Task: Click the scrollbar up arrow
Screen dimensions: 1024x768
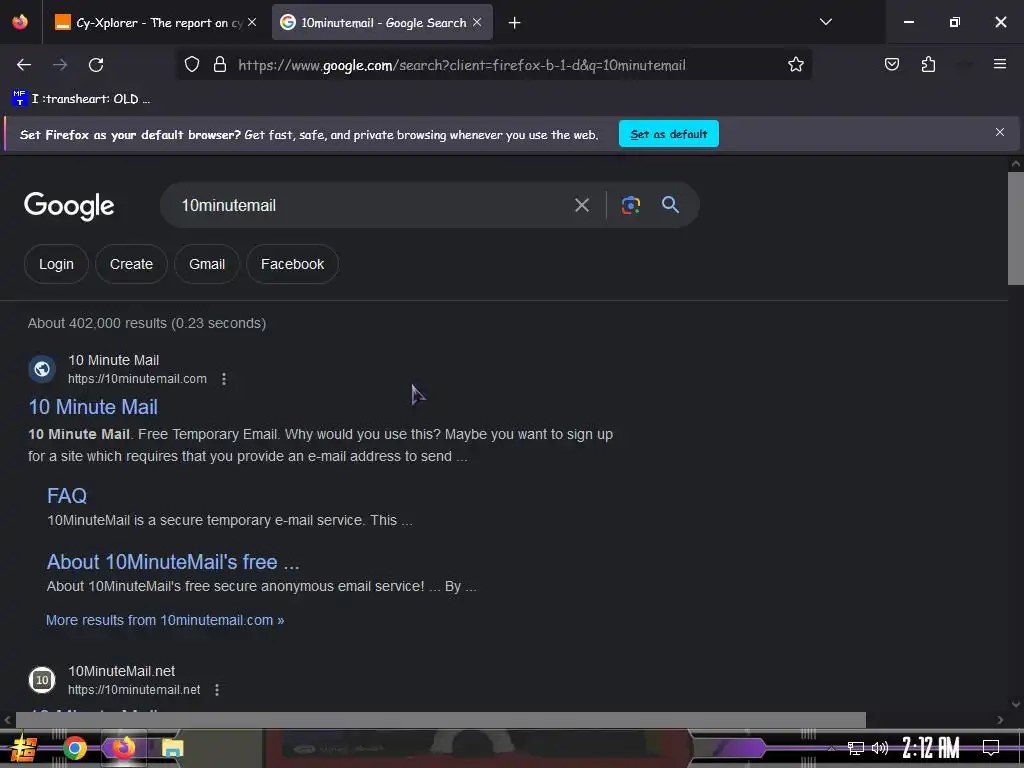Action: coord(1016,164)
